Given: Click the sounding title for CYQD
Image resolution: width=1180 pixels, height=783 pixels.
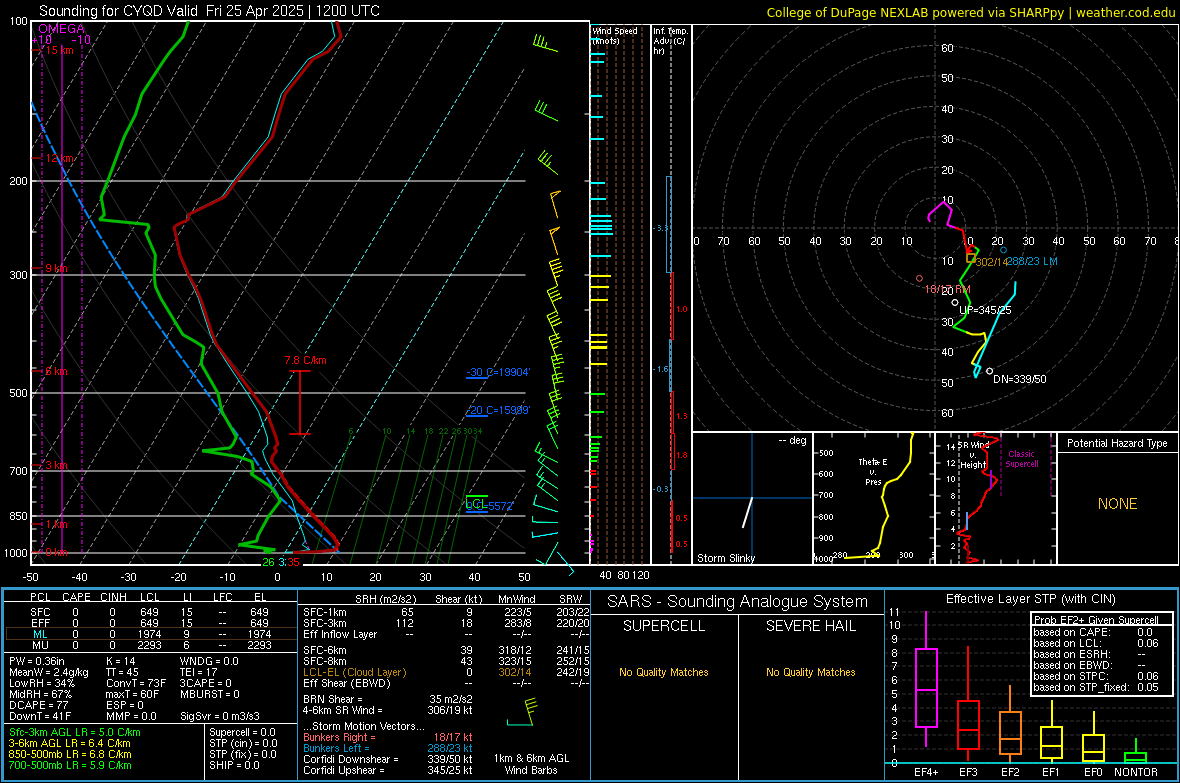Looking at the screenshot, I should [209, 11].
